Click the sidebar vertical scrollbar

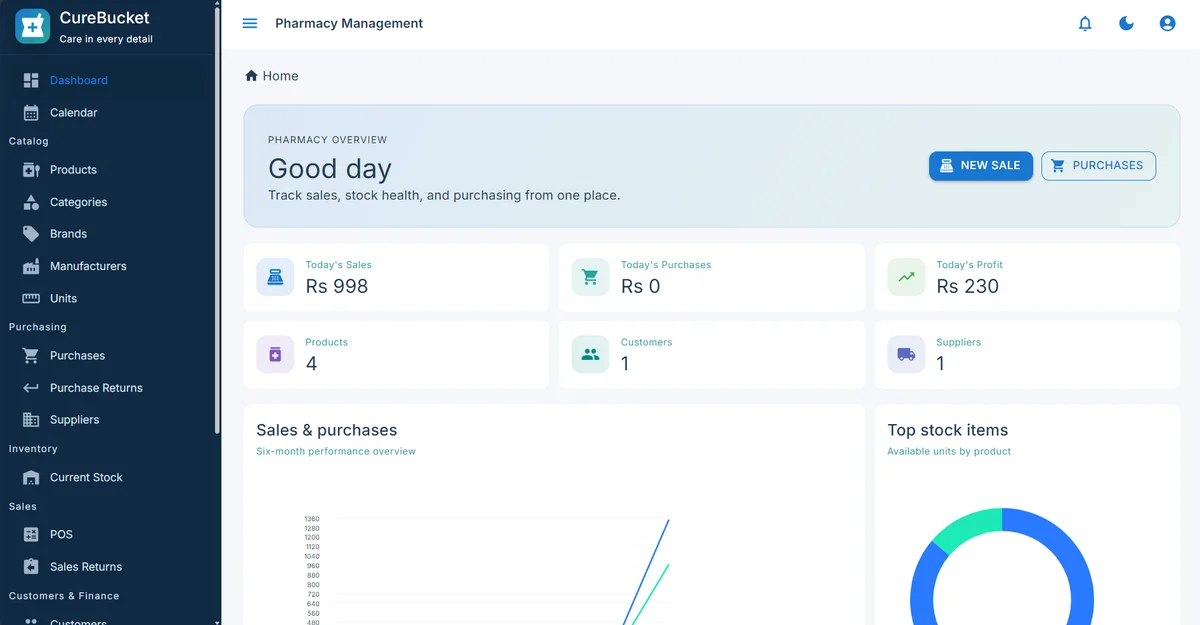[217, 220]
